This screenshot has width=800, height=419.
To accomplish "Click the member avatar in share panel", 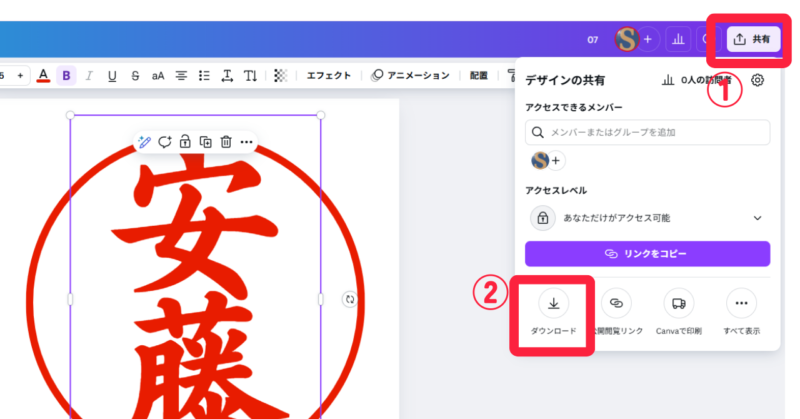I will coord(540,161).
